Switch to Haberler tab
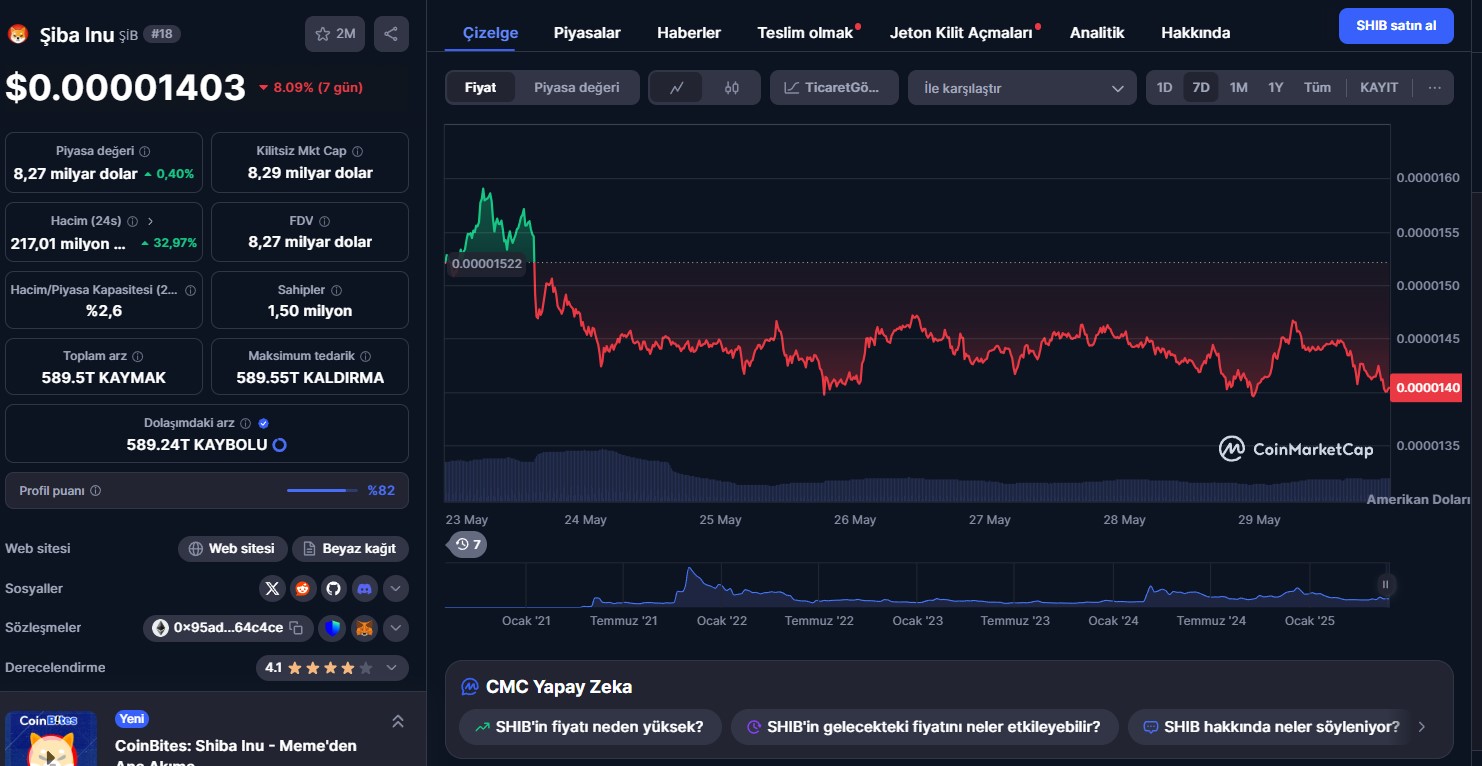 click(x=689, y=33)
